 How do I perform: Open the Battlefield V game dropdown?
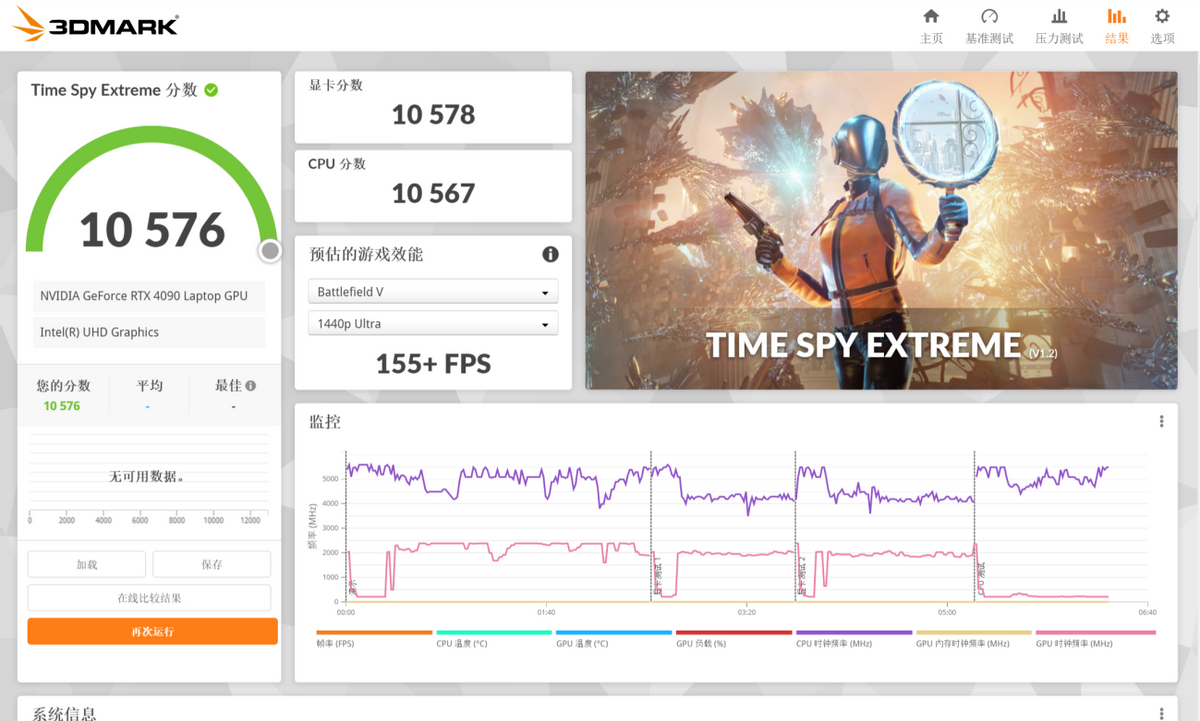[433, 292]
